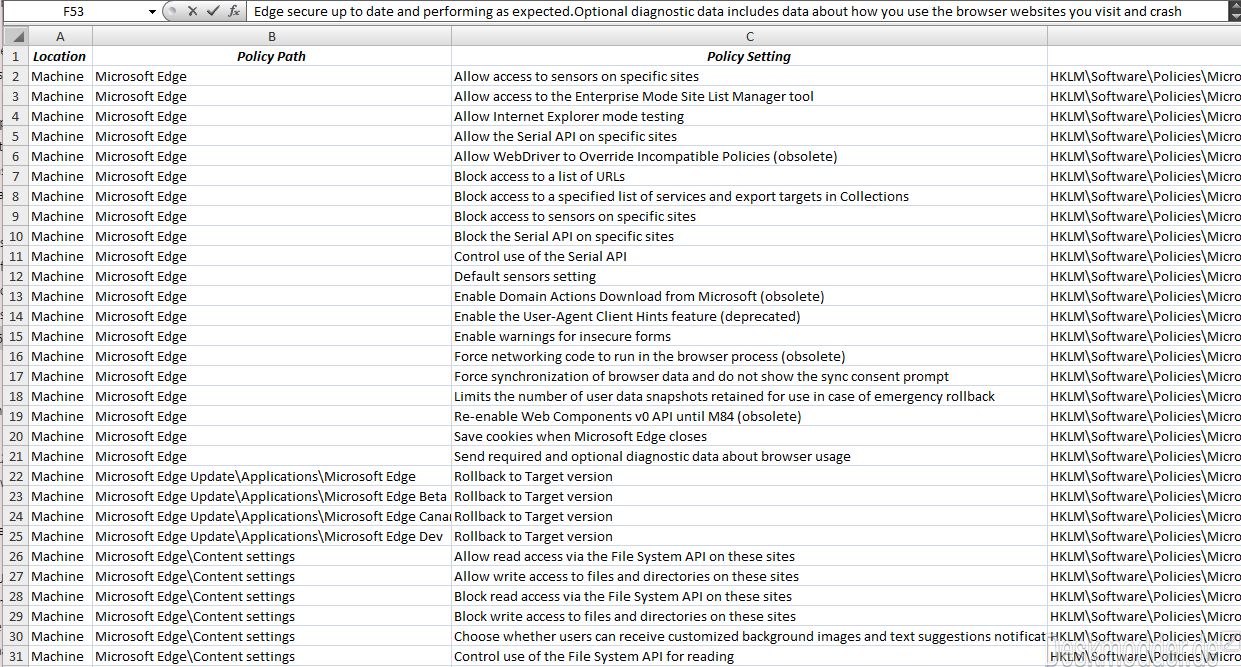Select 'Block write access to files and directories' cell
This screenshot has height=667, width=1241.
(x=749, y=616)
